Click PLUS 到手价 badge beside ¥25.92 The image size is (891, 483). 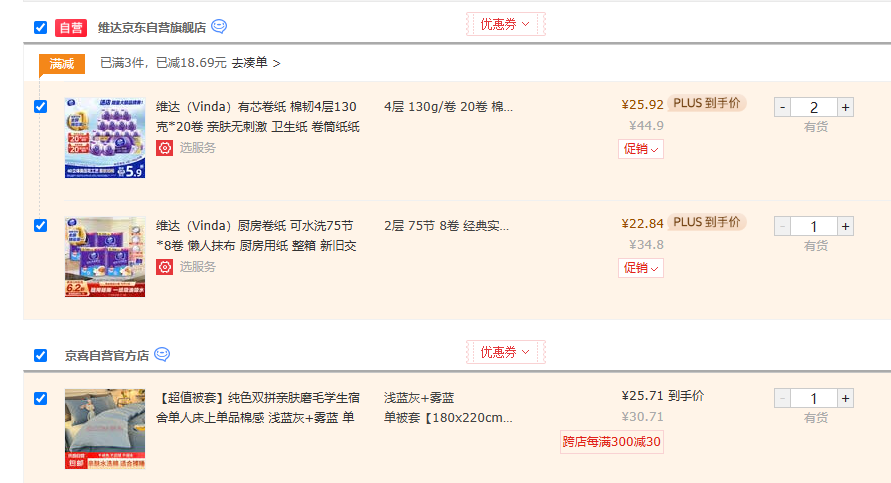[706, 103]
